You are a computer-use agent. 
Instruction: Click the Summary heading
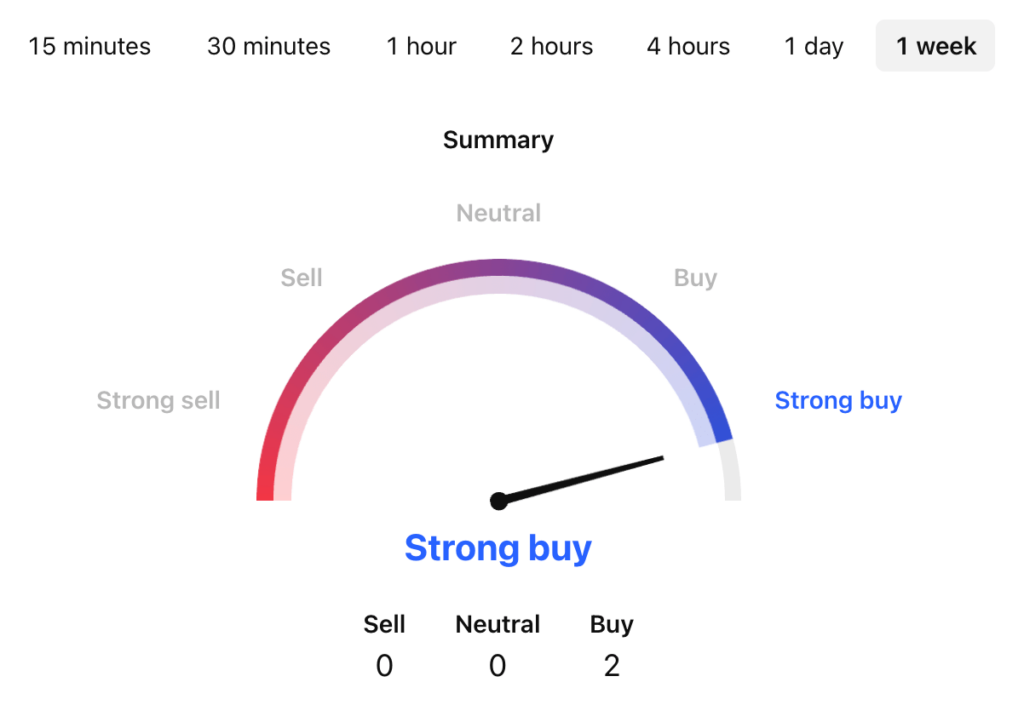498,140
